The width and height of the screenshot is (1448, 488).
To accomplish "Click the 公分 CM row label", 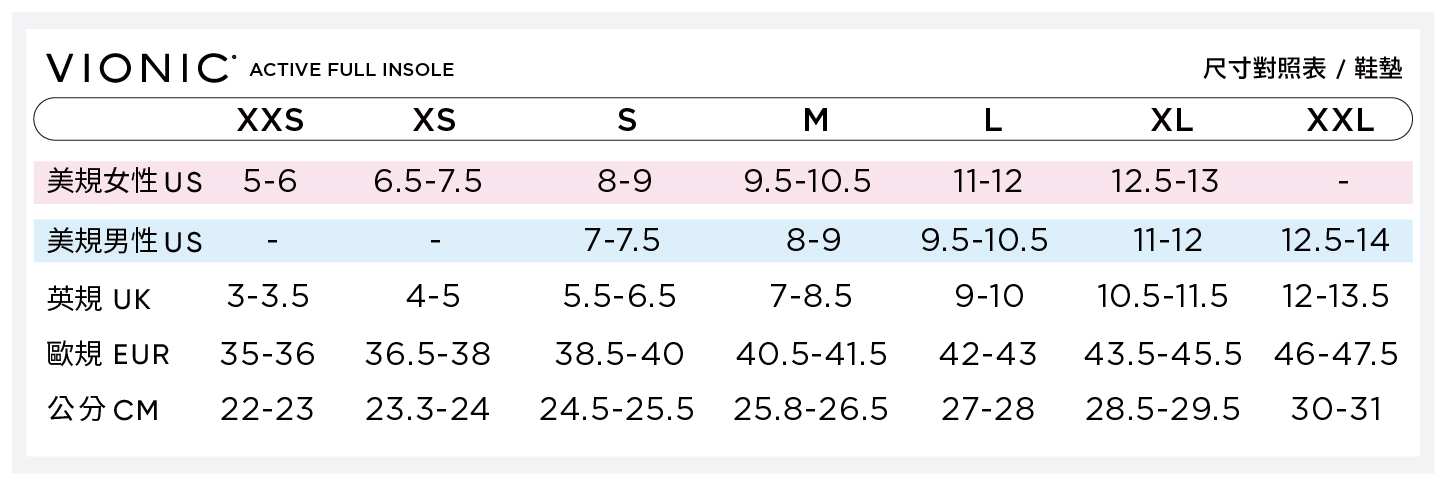I will coord(103,410).
